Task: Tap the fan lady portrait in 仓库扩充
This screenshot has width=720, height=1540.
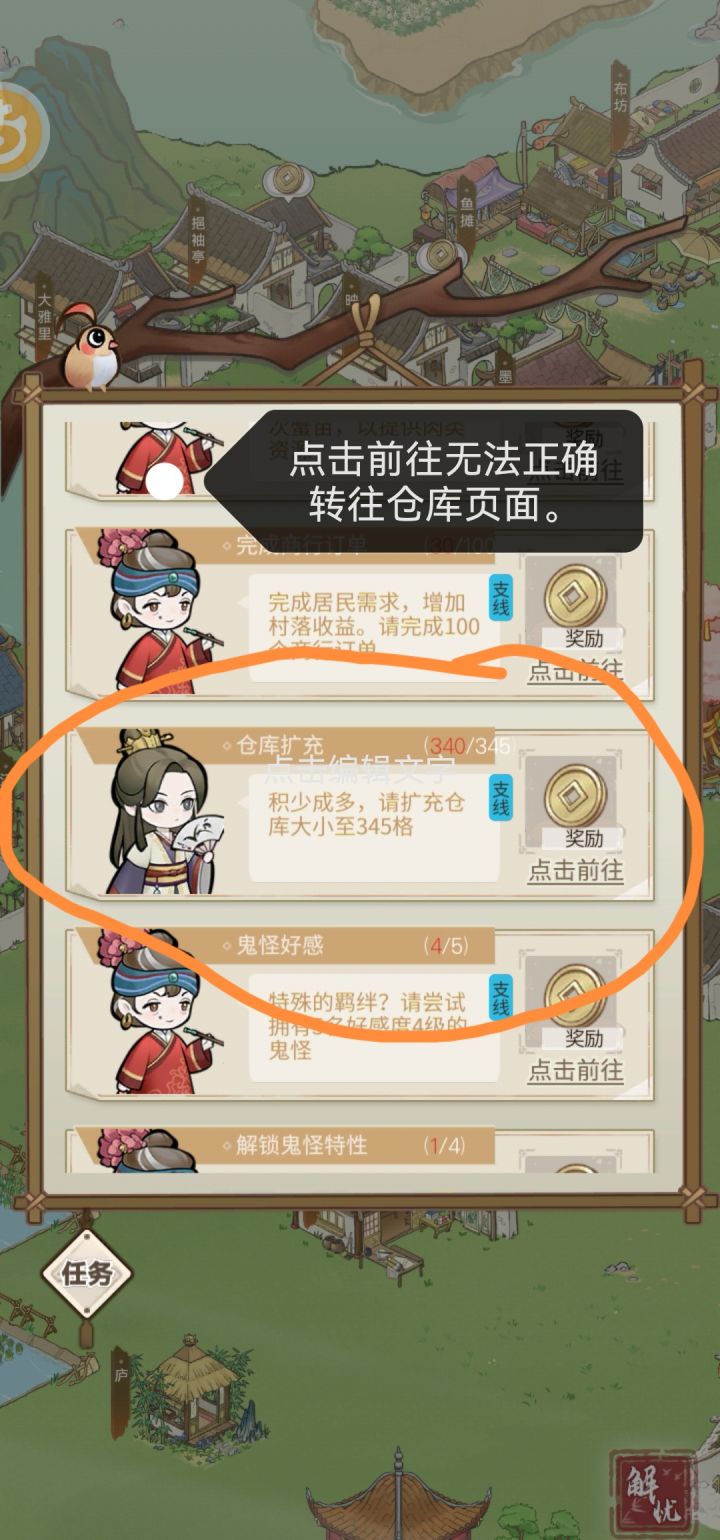Action: [x=160, y=812]
